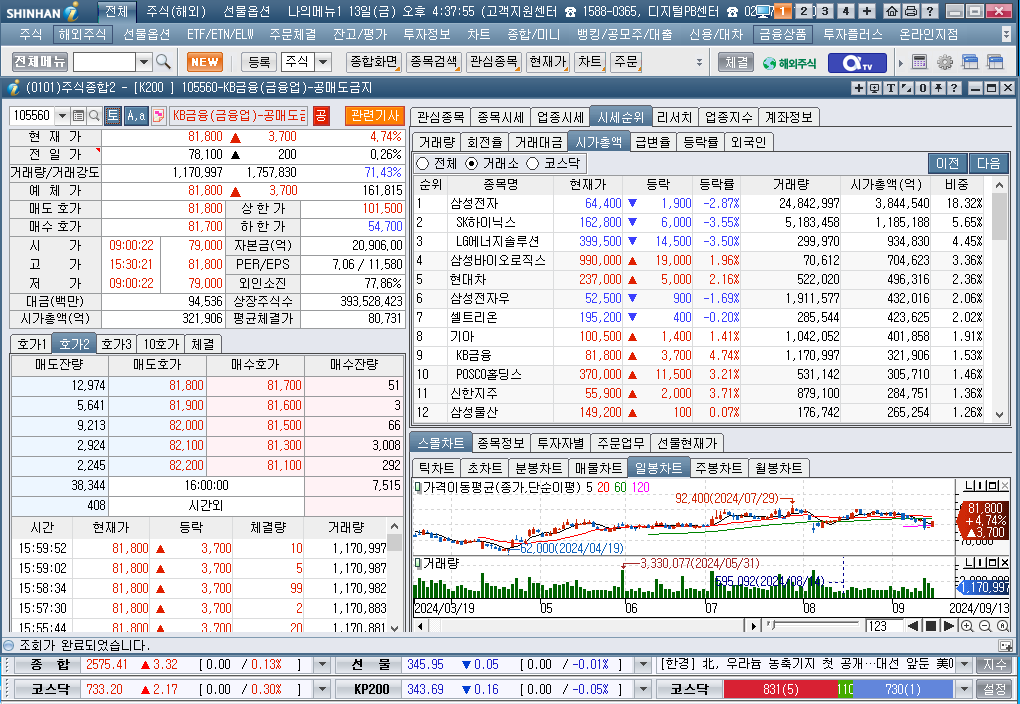This screenshot has height=704, width=1020.
Task: Select the 10호가 order book tab
Action: pos(161,344)
